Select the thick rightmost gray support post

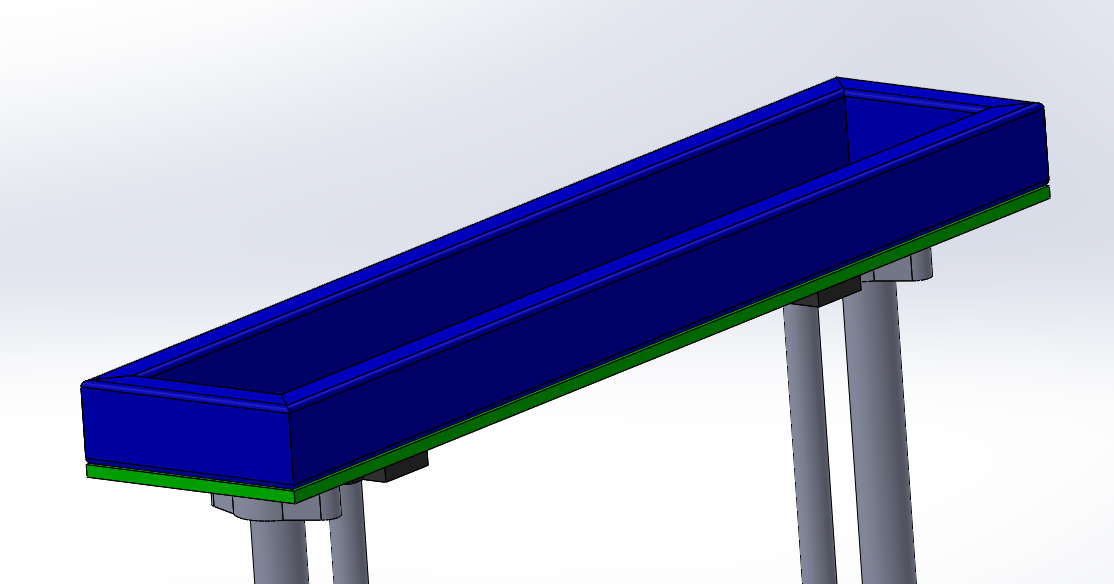point(880,440)
